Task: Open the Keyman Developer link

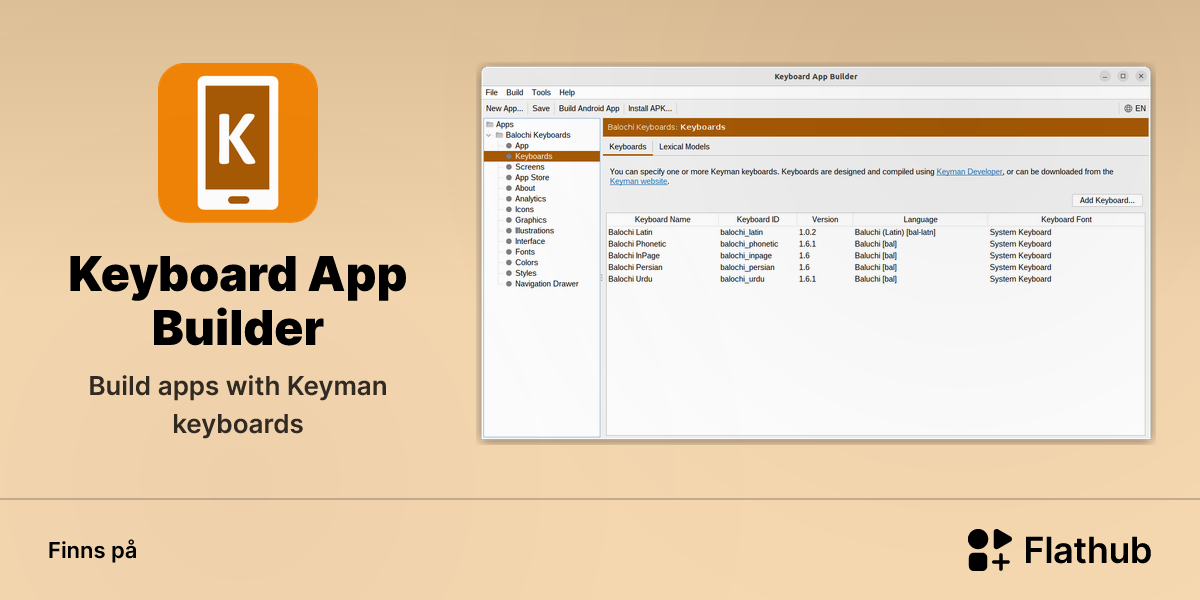Action: click(x=969, y=172)
